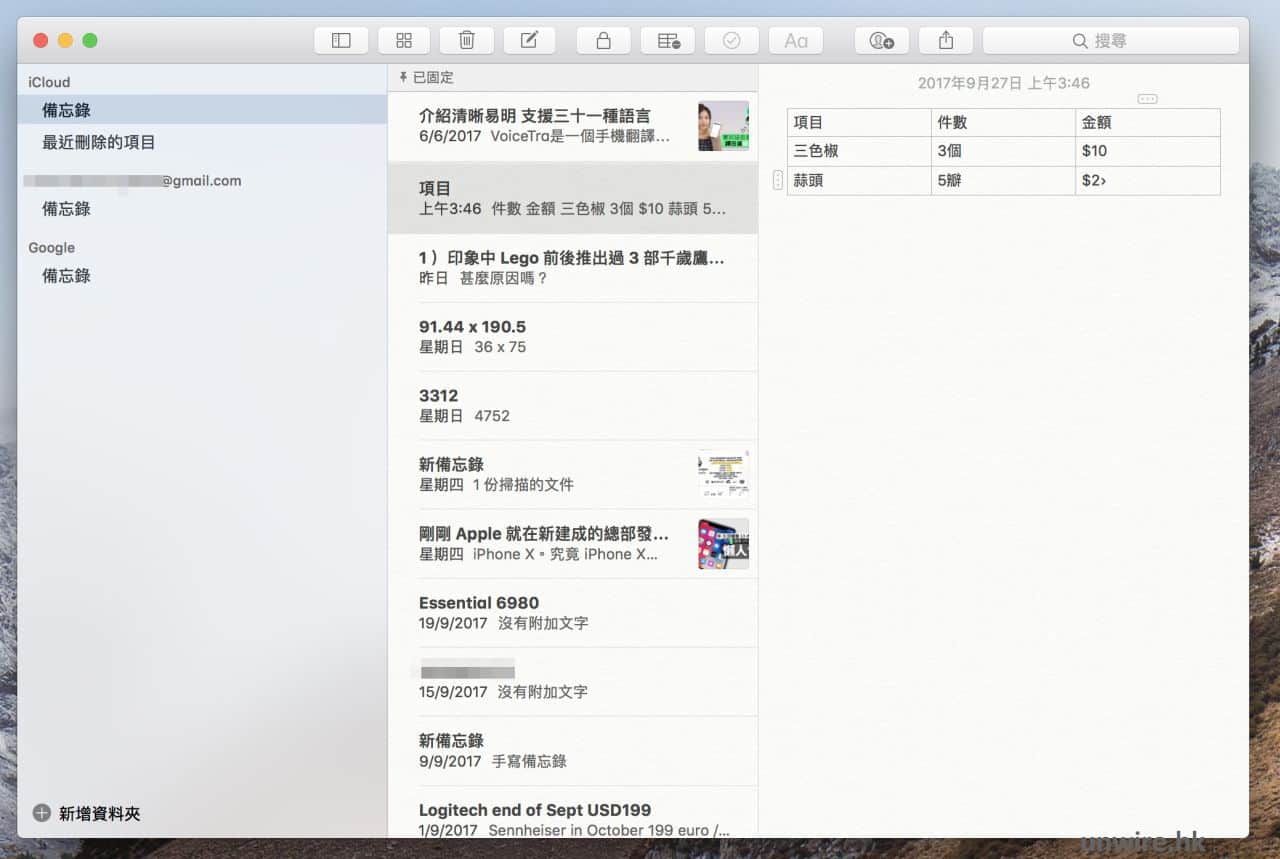1280x859 pixels.
Task: Click the table insert icon in toolbar
Action: (x=668, y=41)
